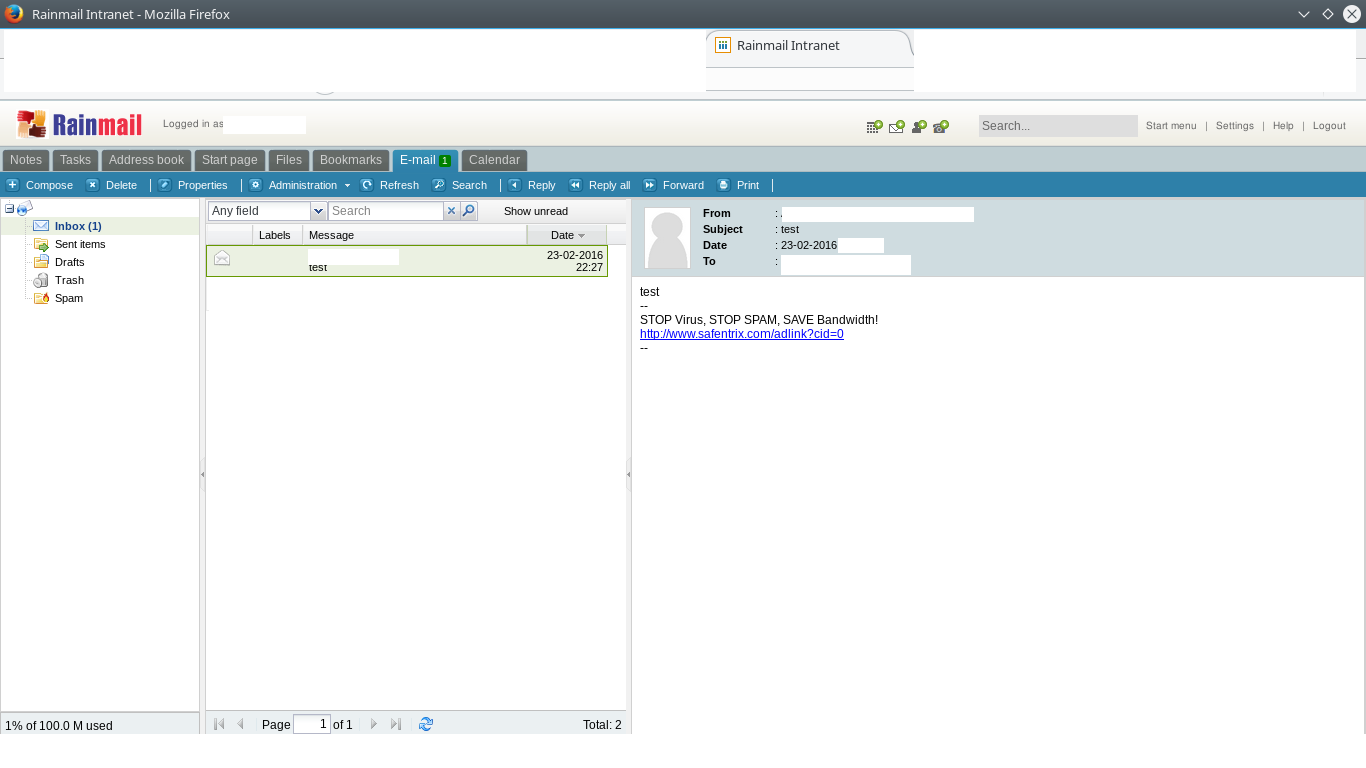Image resolution: width=1366 pixels, height=768 pixels.
Task: Click the Labels column header
Action: [x=277, y=235]
